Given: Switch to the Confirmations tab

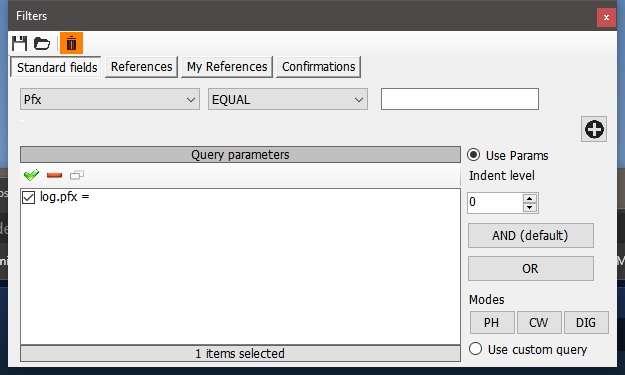Looking at the screenshot, I should click(318, 67).
